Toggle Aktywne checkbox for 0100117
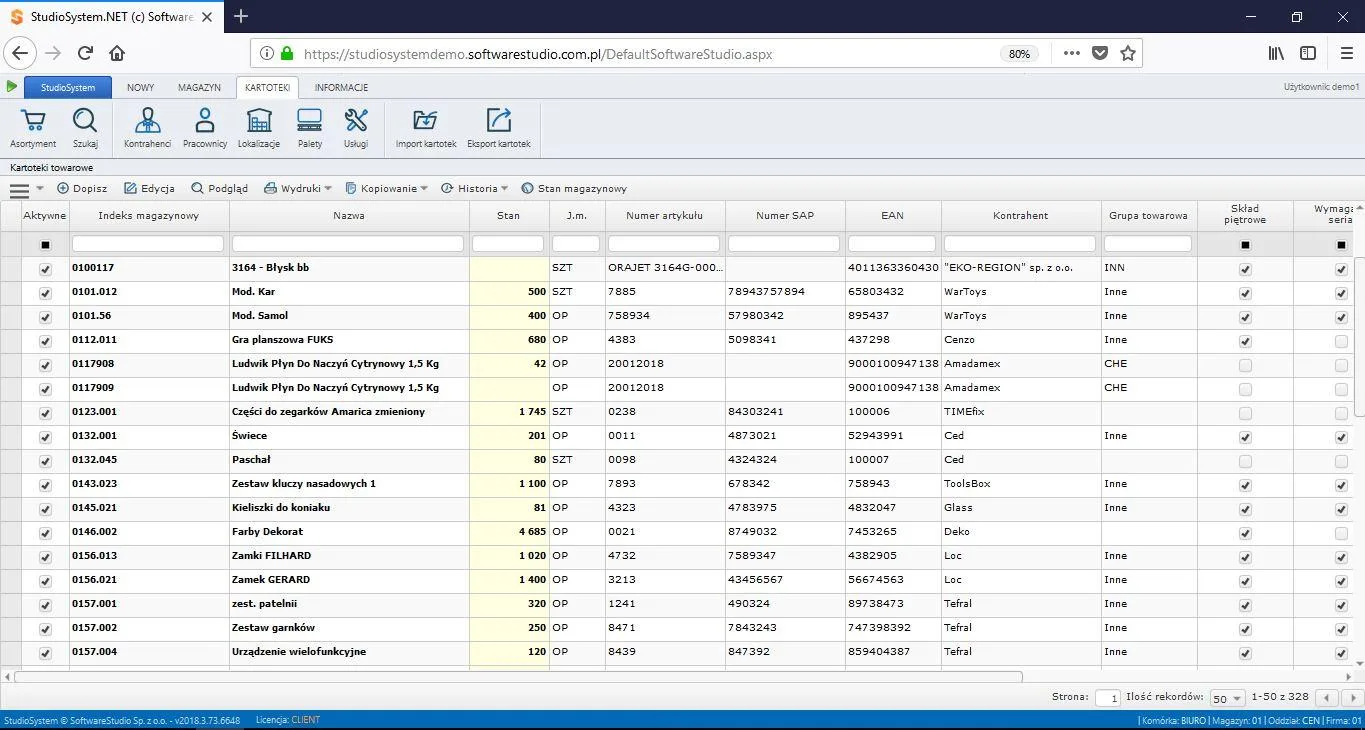The width and height of the screenshot is (1365, 730). coord(45,269)
